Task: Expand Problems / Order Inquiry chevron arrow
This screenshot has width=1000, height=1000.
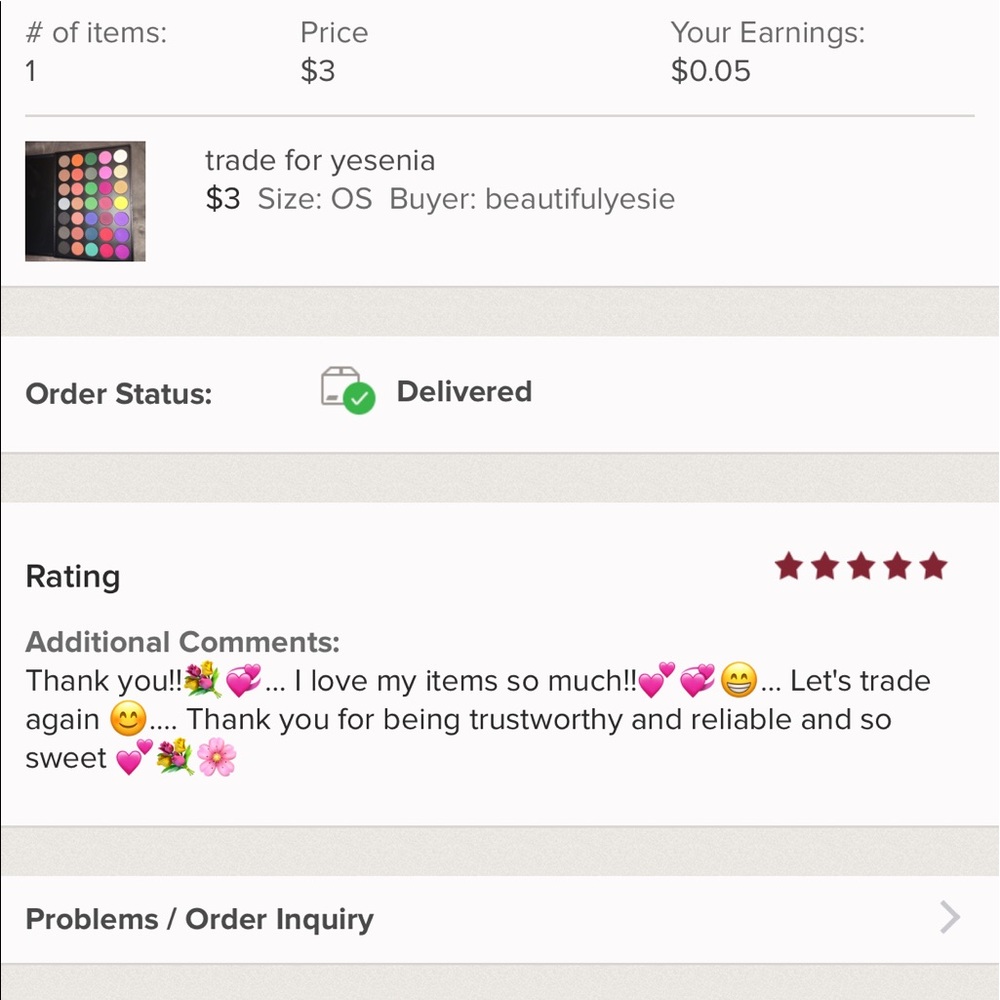Action: pyautogui.click(x=950, y=918)
